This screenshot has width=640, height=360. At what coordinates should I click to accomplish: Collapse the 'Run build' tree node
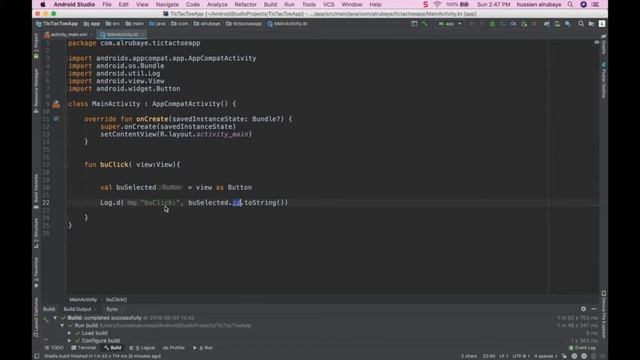(x=62, y=326)
